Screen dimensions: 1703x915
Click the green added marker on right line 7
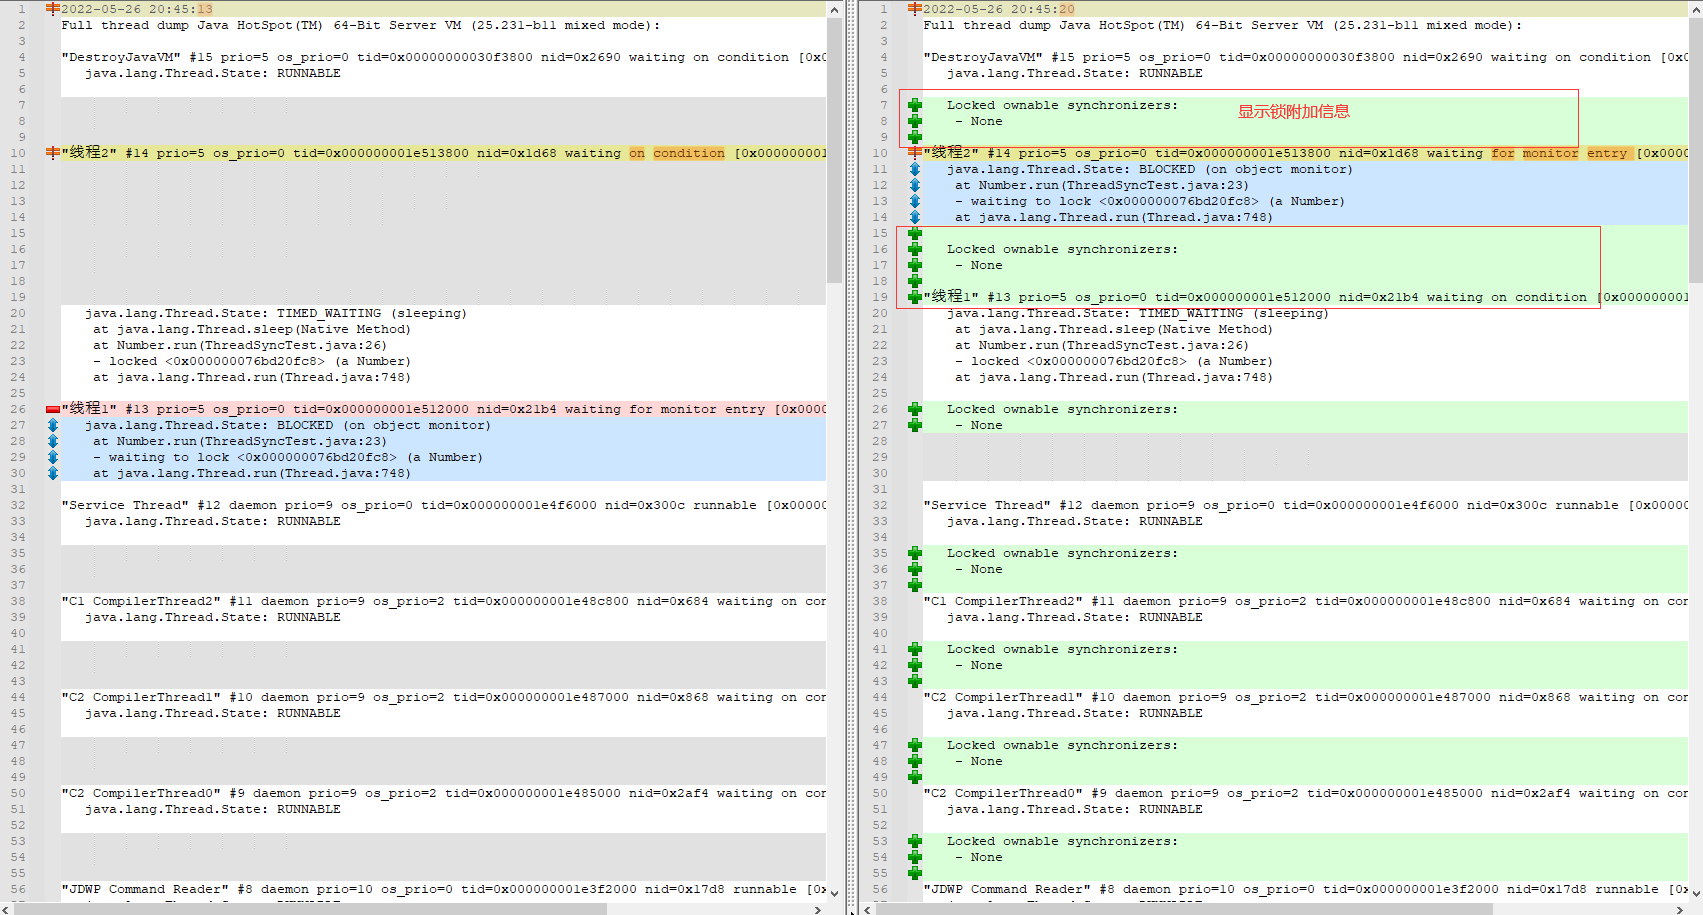point(915,105)
